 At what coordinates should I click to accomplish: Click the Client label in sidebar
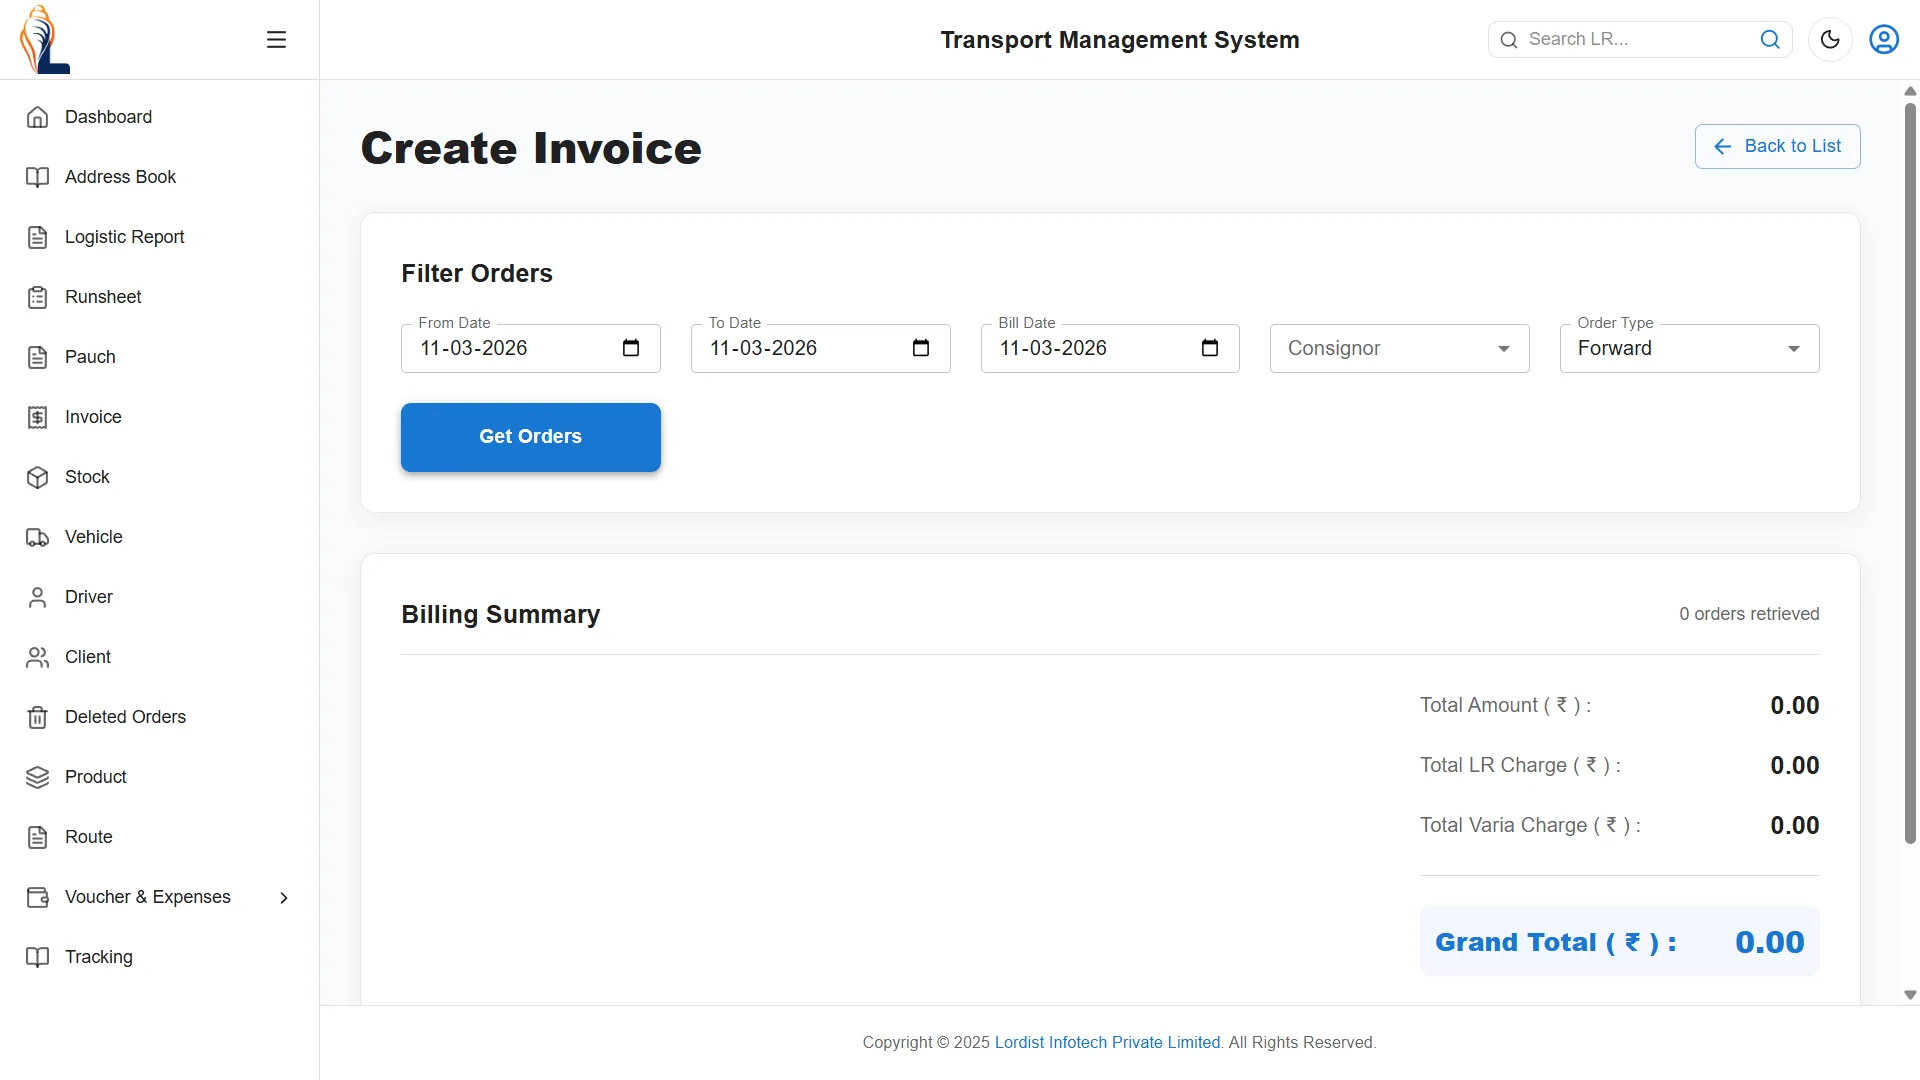click(x=88, y=657)
